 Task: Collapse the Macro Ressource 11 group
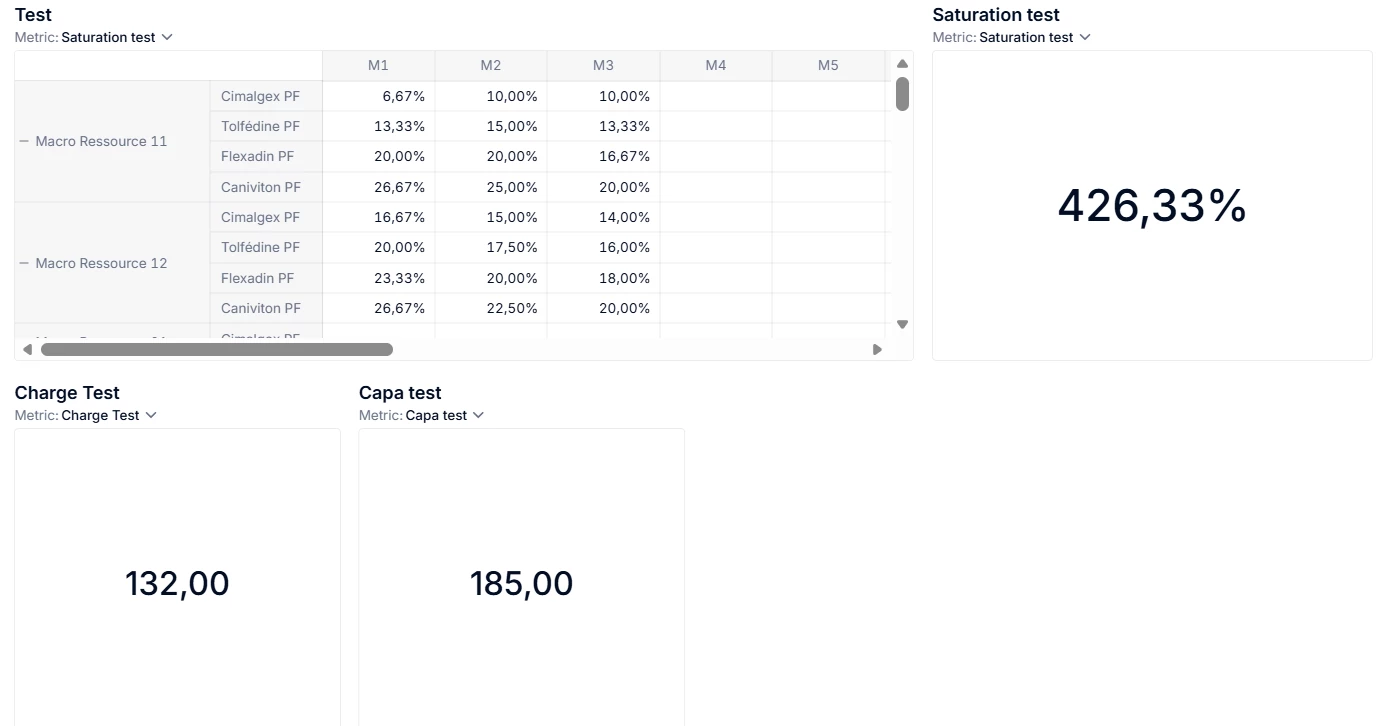click(24, 142)
